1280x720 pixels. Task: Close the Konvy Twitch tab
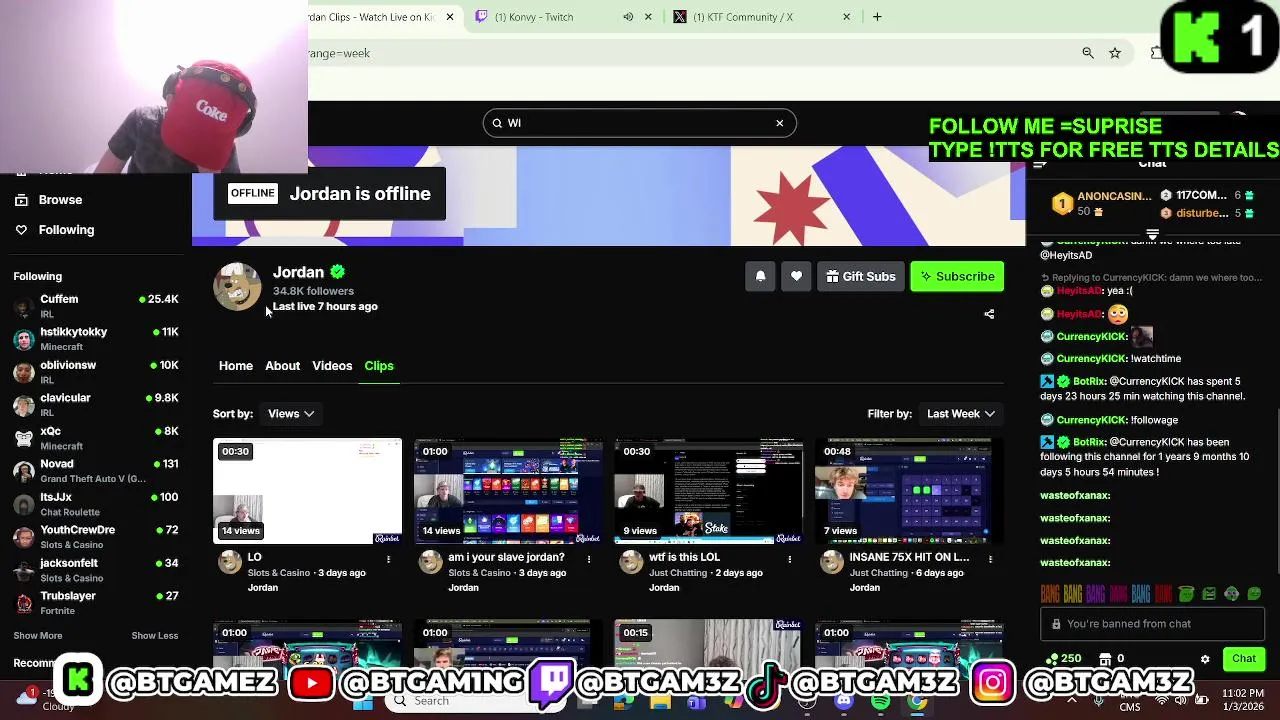648,17
